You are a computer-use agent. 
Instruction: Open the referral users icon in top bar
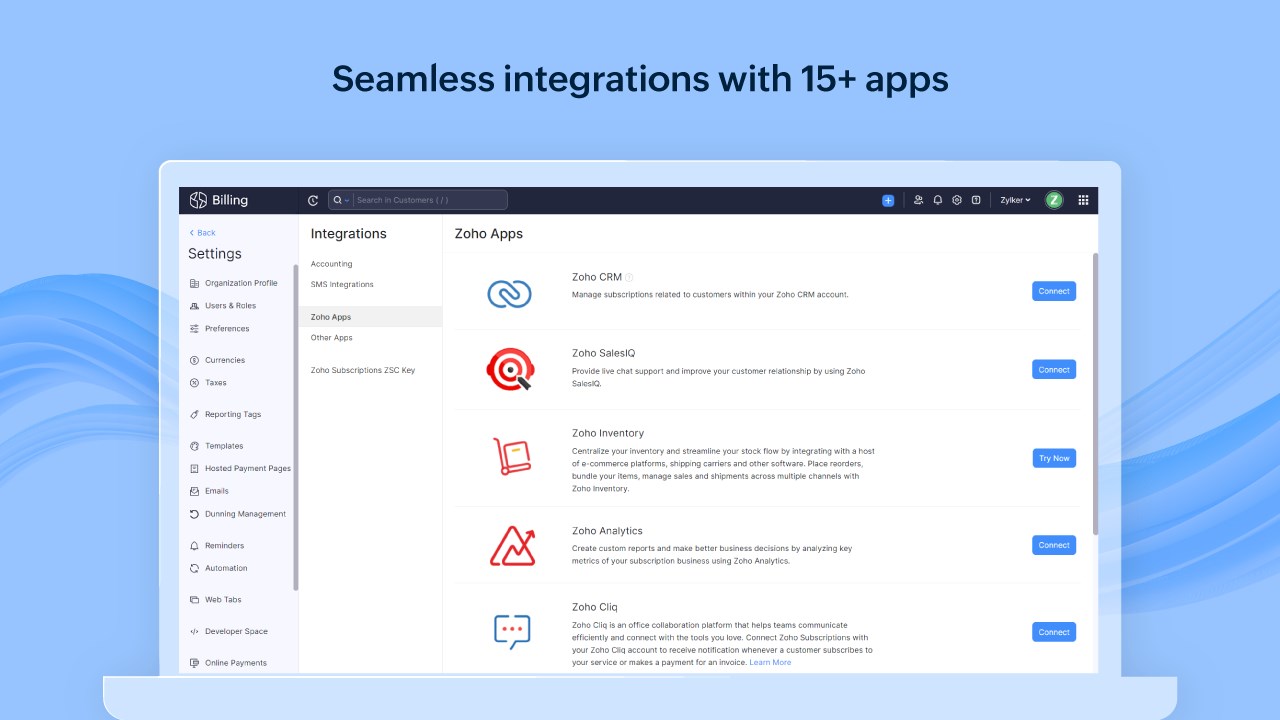click(919, 200)
